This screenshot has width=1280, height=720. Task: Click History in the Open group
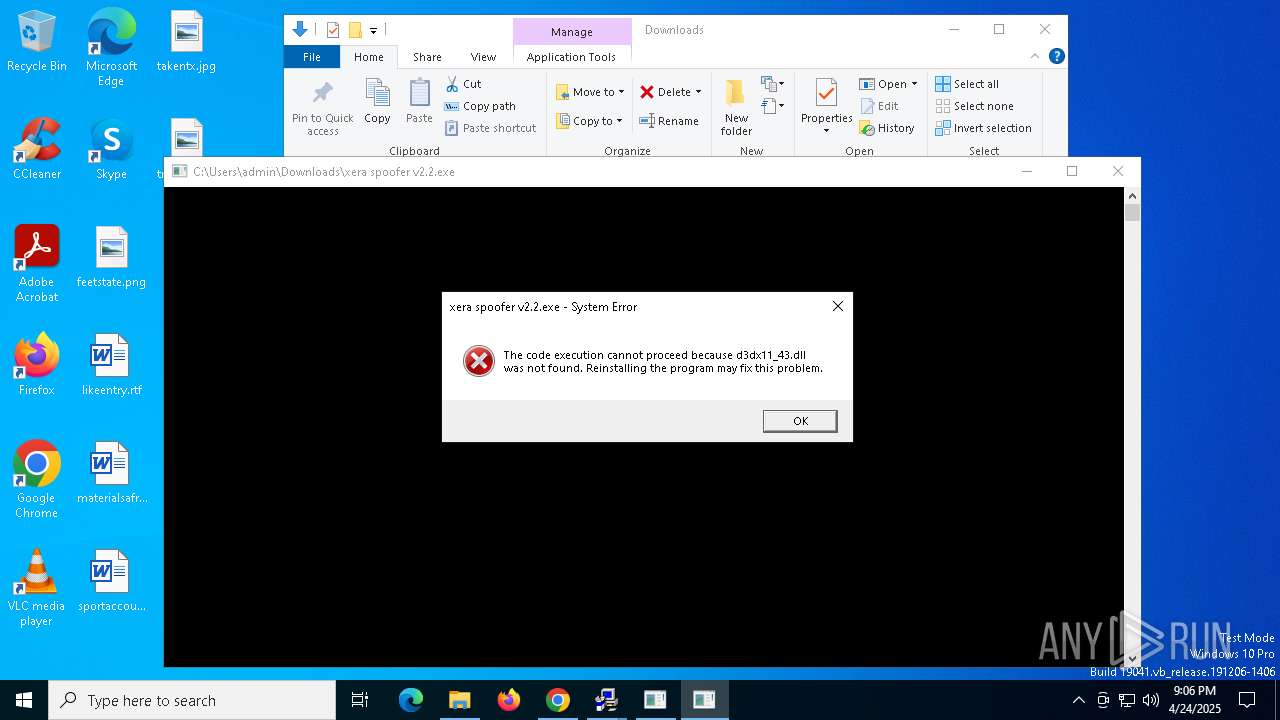pyautogui.click(x=887, y=128)
